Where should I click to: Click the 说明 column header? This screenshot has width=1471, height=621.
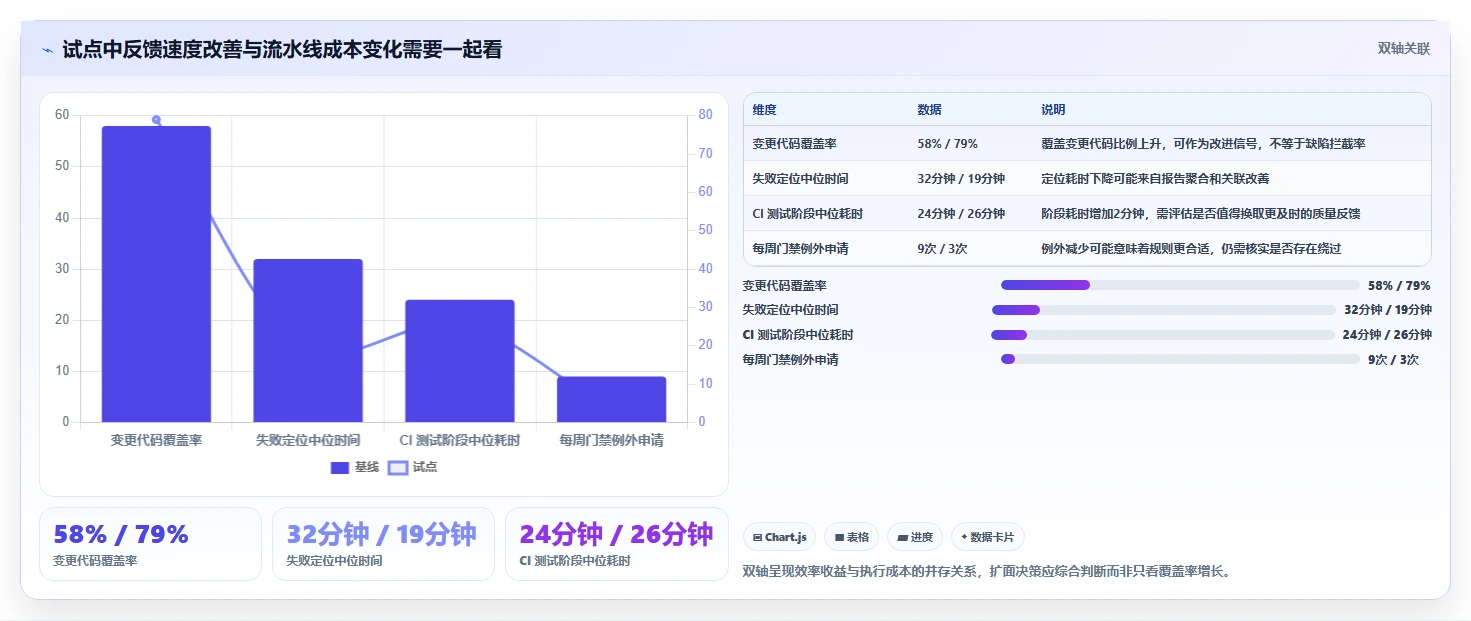pos(1053,110)
